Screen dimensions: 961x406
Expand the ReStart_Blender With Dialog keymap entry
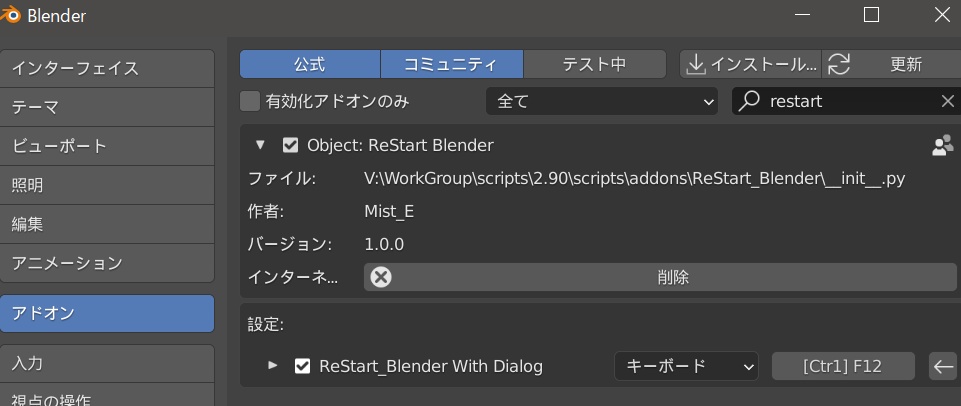tap(273, 366)
